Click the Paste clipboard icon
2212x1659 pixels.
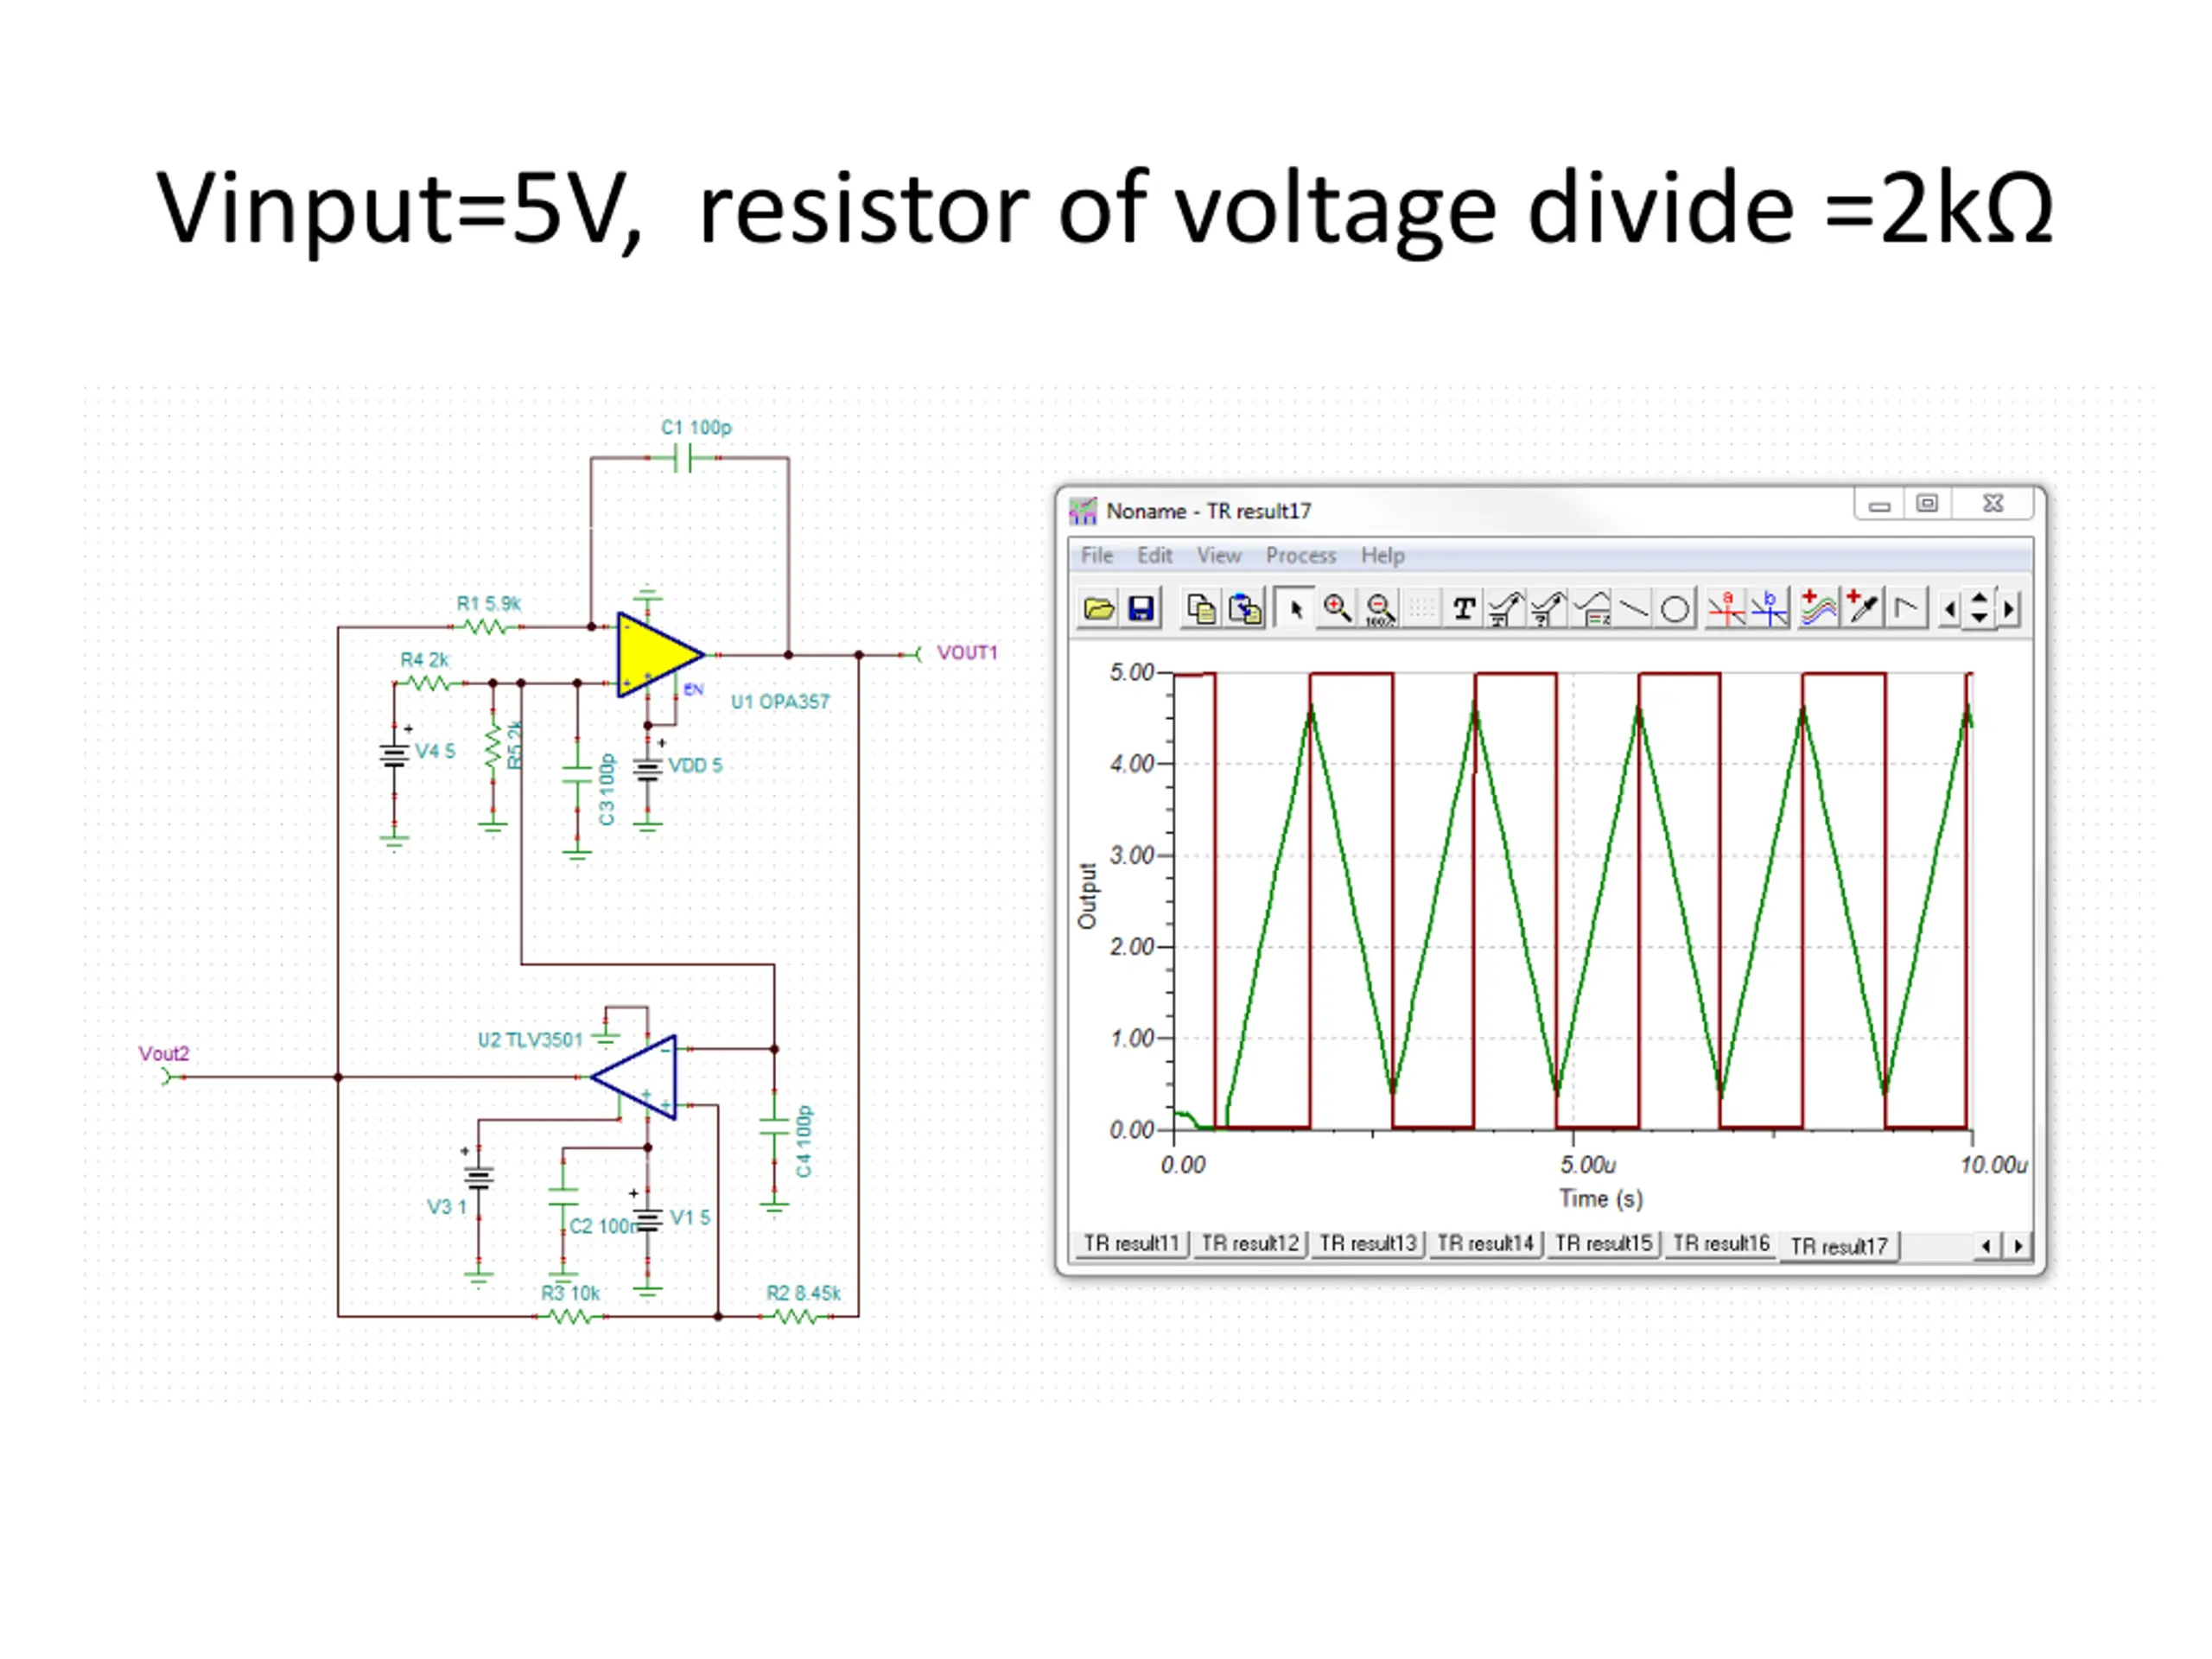pos(1245,608)
